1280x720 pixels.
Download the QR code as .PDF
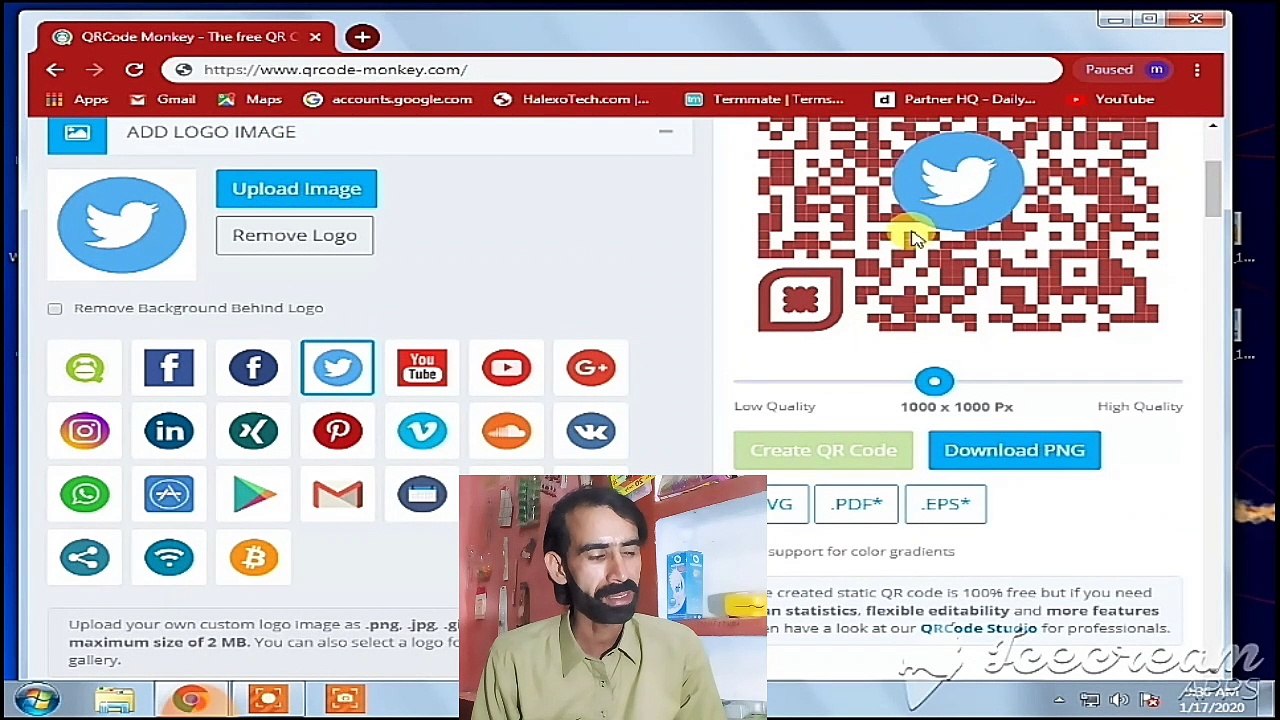[x=856, y=504]
